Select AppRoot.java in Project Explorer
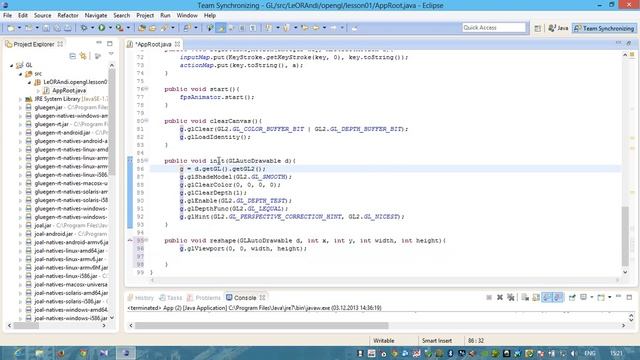 click(69, 91)
